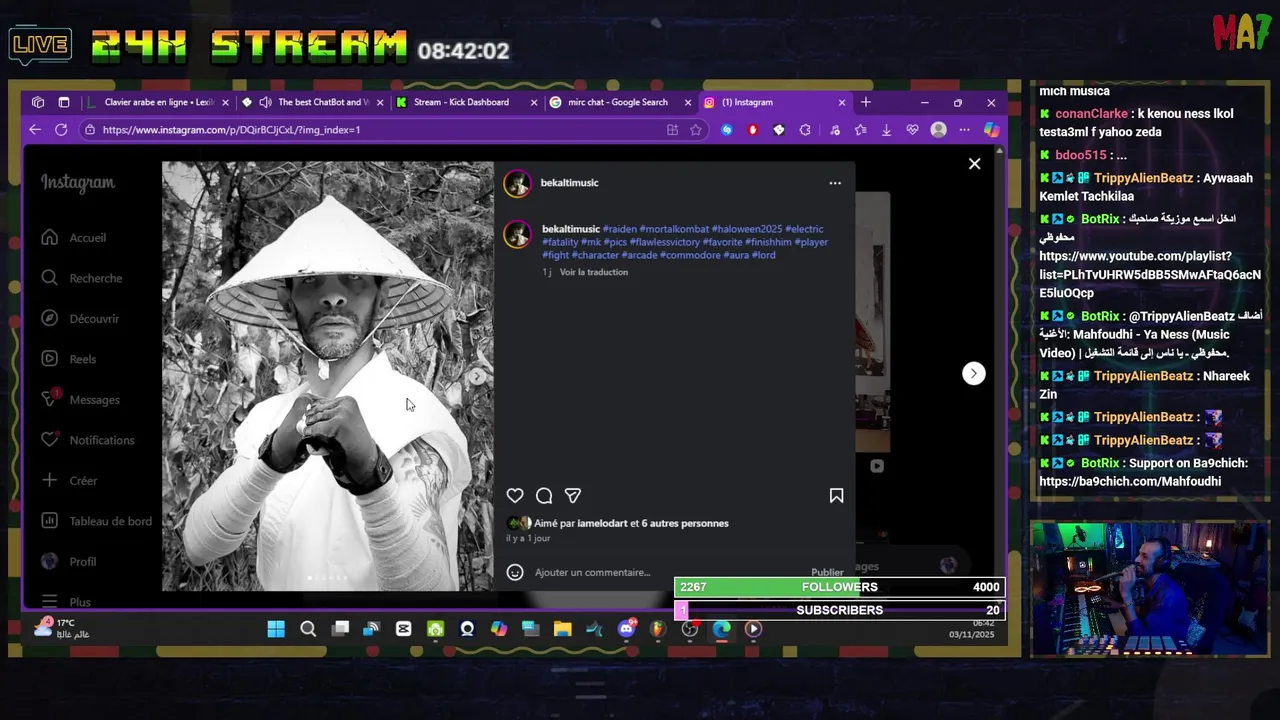
Task: Open Notifications in the sidebar
Action: pos(88,440)
